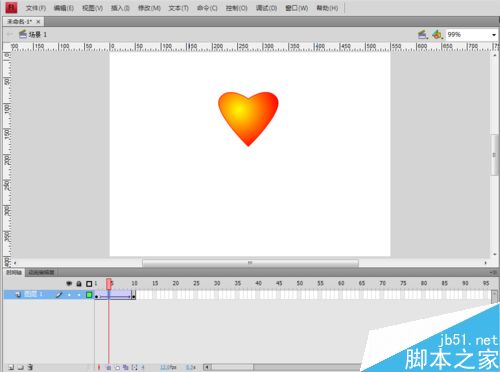Open the 帮助(H) menu
Image resolution: width=500 pixels, height=372 pixels.
pos(327,8)
